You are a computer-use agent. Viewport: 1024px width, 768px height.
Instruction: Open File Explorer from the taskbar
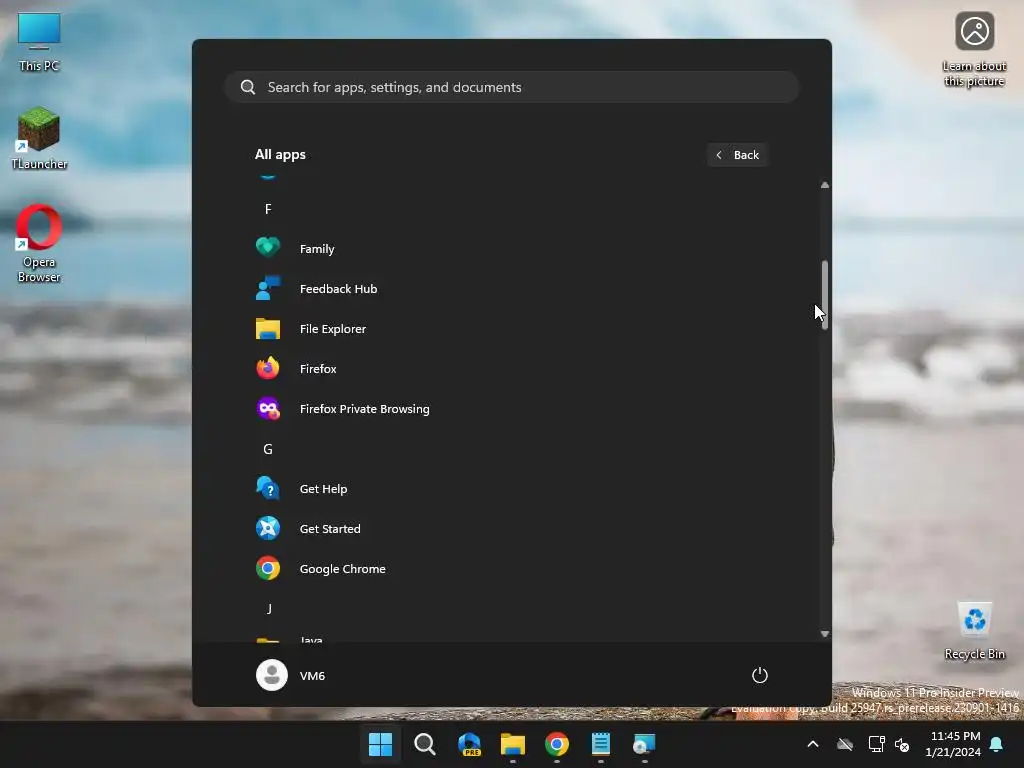[513, 744]
